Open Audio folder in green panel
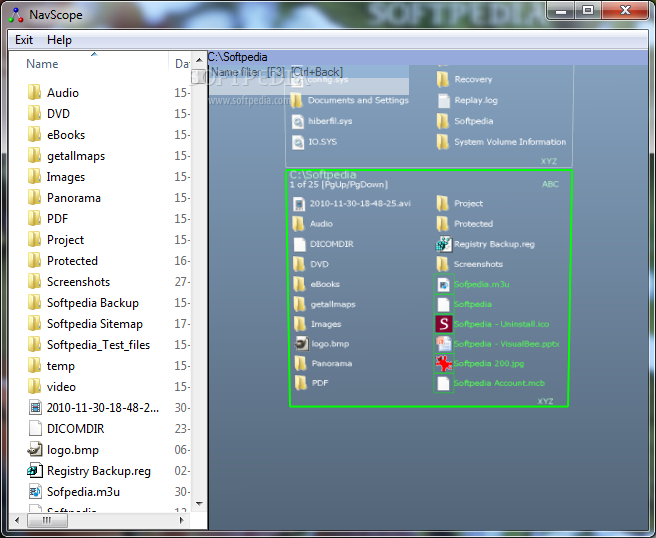Screen dimensions: 656x538 (313, 224)
